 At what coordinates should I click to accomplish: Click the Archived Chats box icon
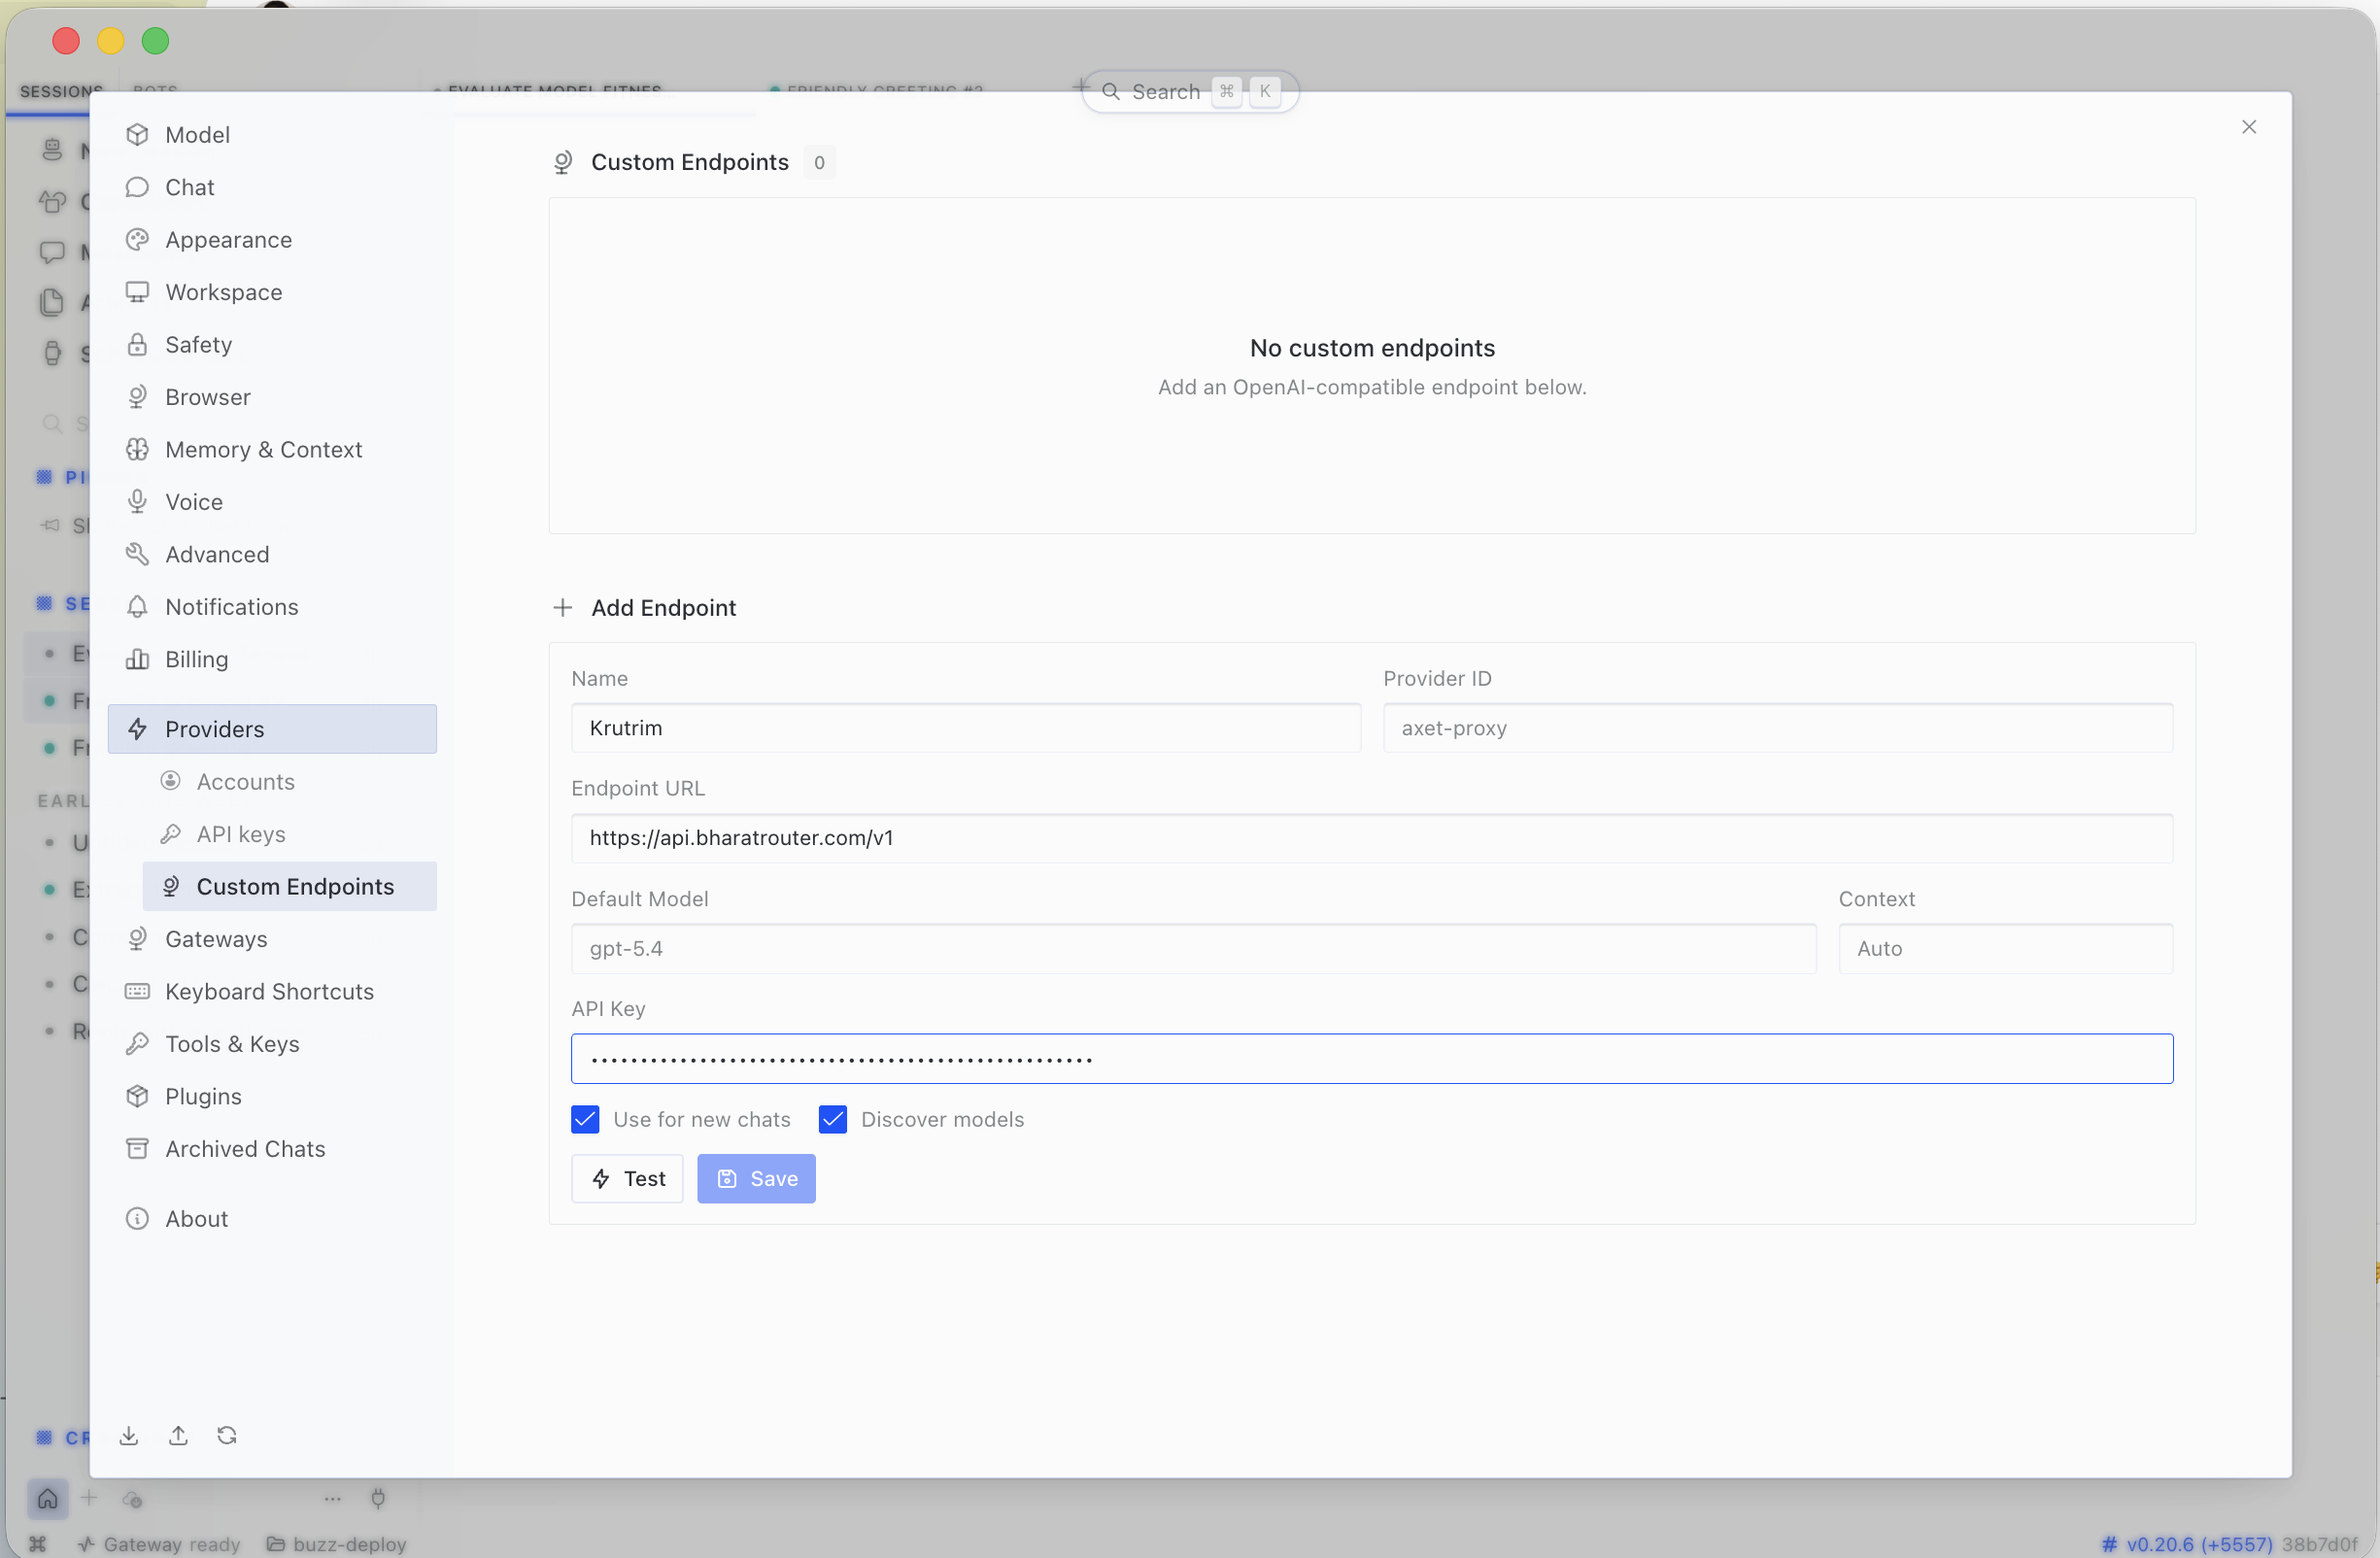point(137,1149)
